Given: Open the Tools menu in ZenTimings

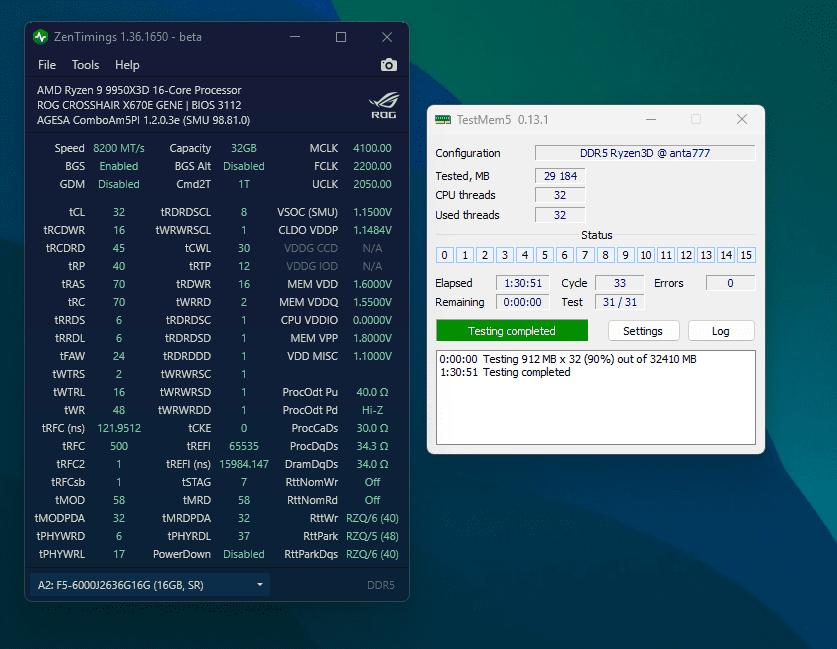Looking at the screenshot, I should pyautogui.click(x=85, y=65).
